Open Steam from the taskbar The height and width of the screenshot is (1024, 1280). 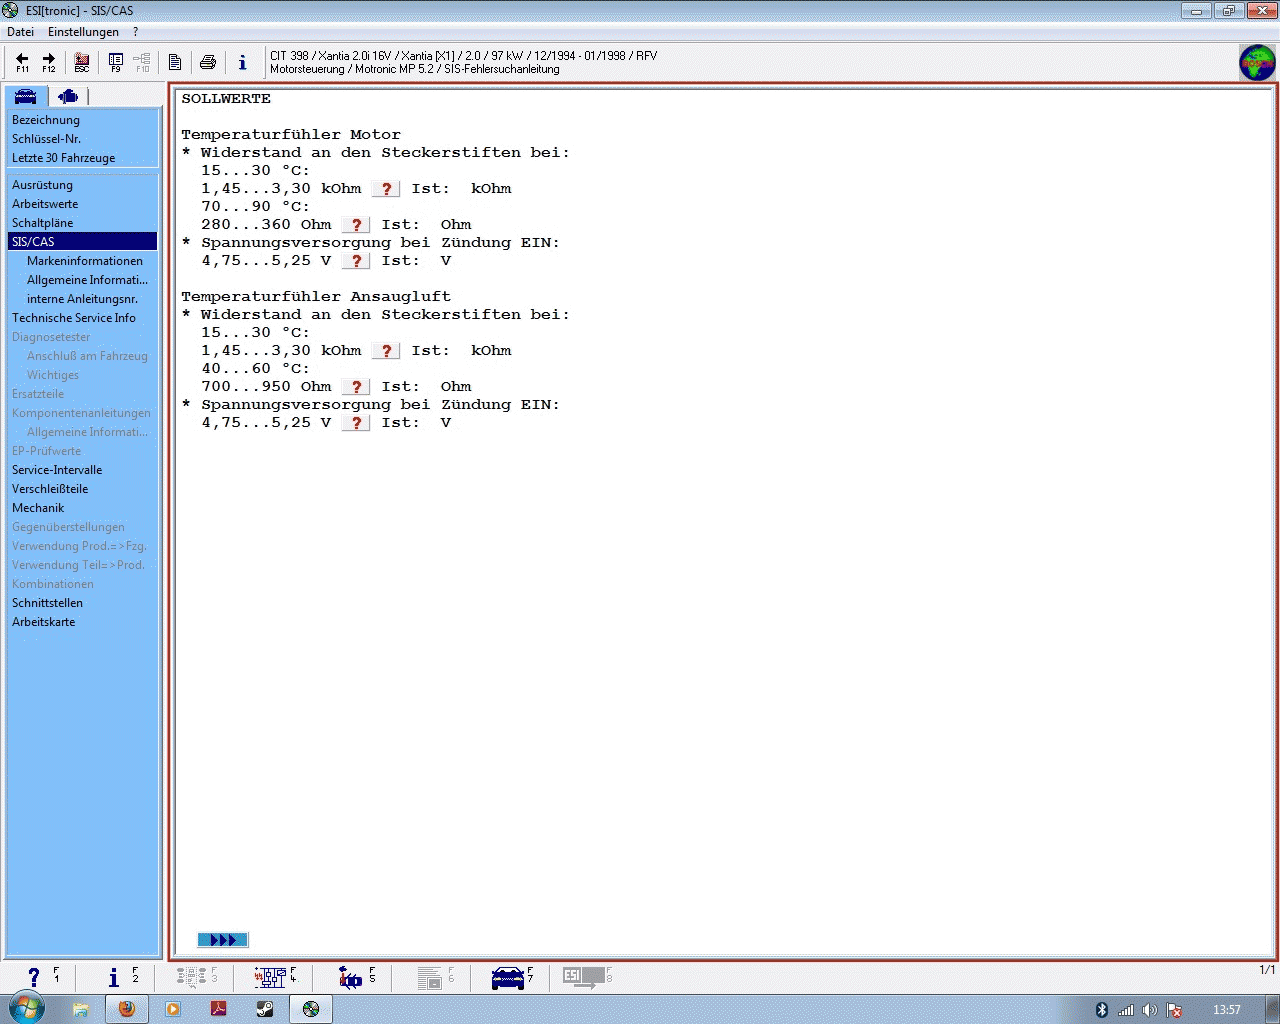point(265,1009)
